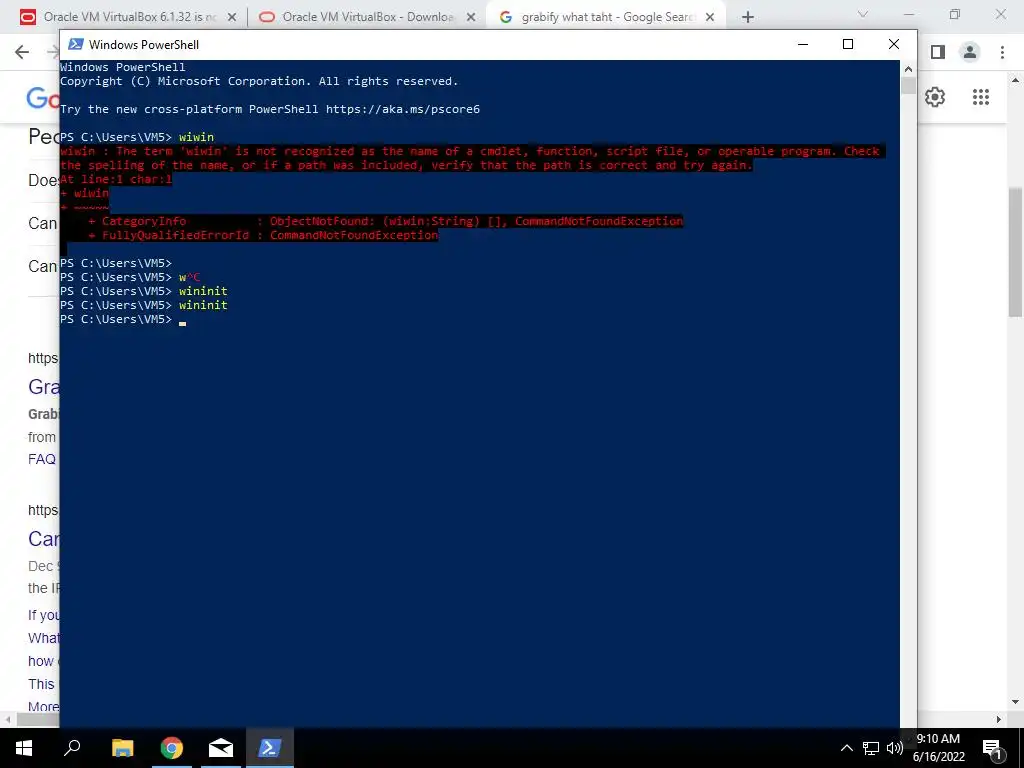Go back in Chrome
This screenshot has height=768, width=1024.
click(x=22, y=52)
